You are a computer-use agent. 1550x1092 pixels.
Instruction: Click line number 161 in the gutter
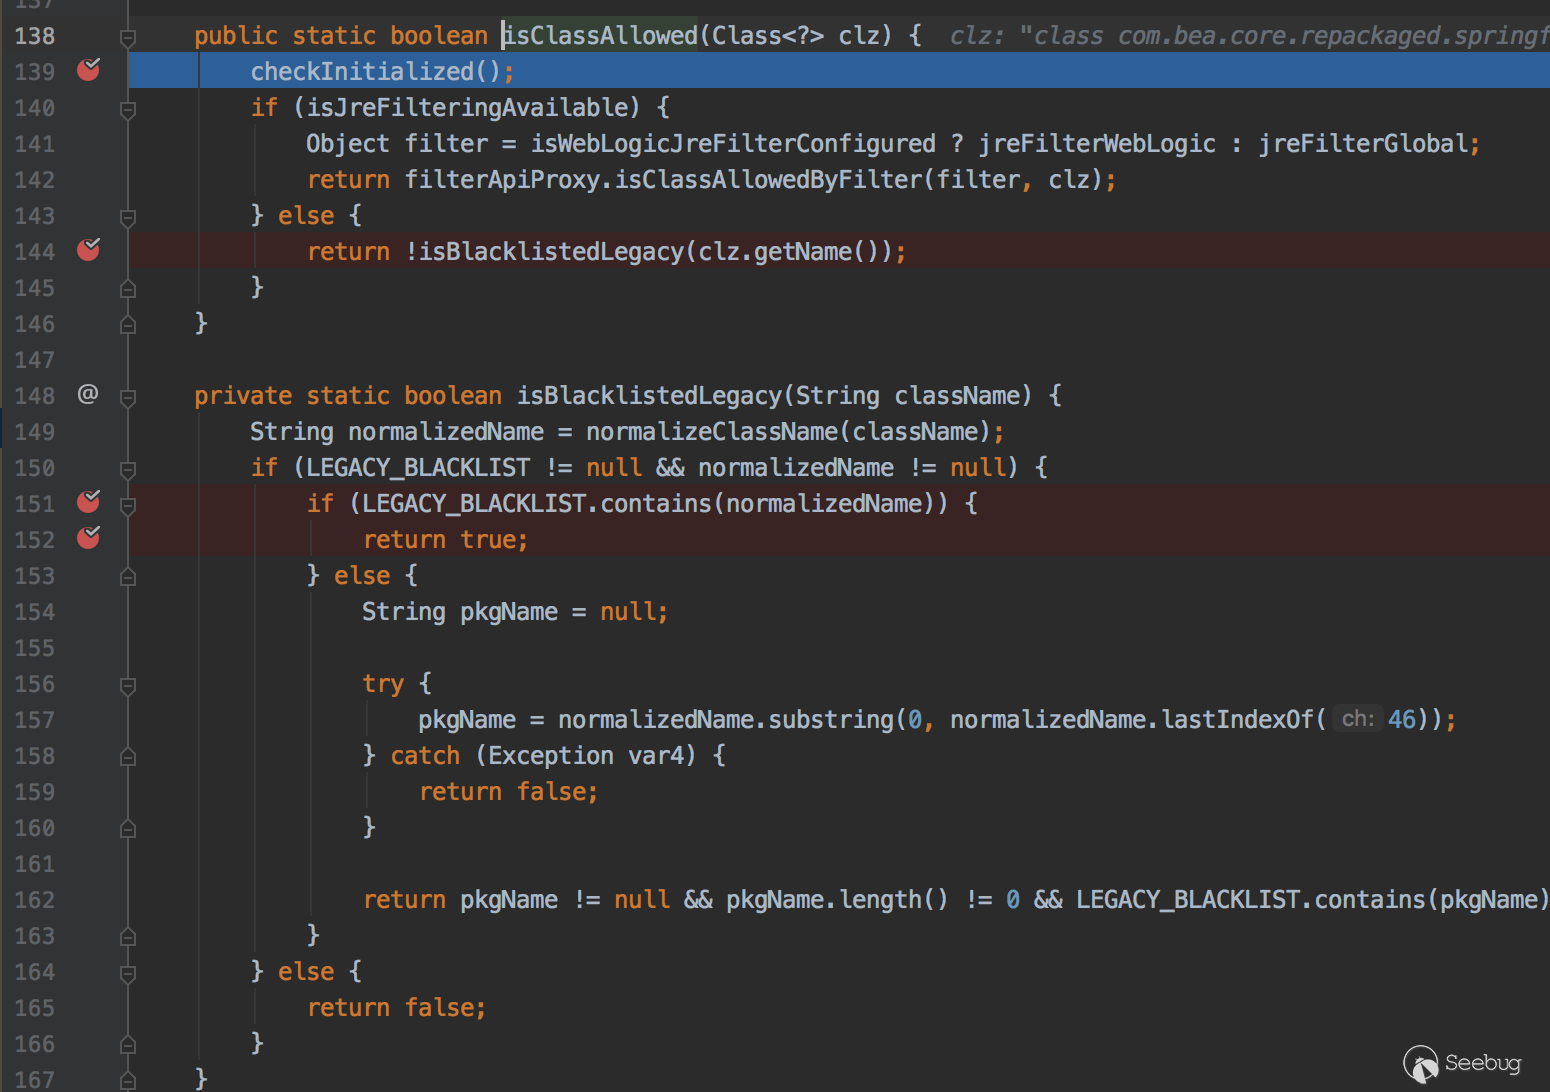point(35,863)
